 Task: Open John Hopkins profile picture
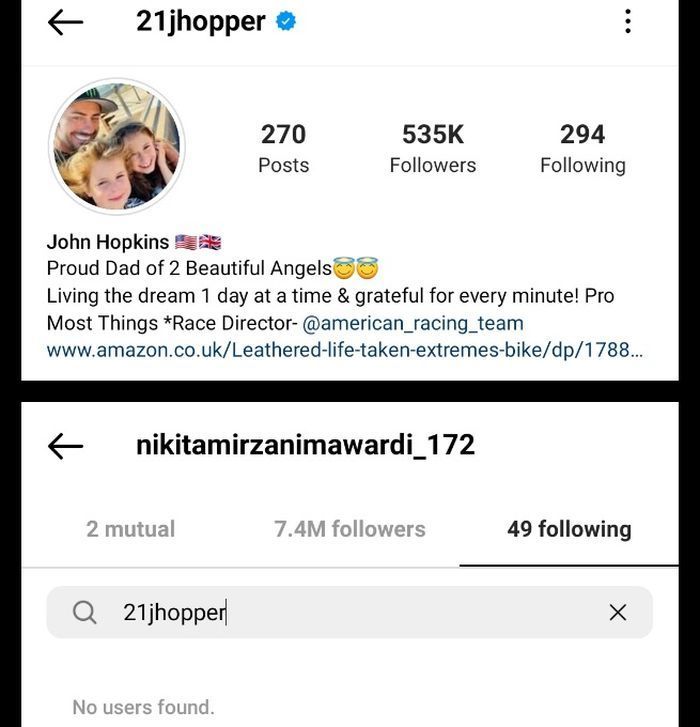(x=117, y=147)
